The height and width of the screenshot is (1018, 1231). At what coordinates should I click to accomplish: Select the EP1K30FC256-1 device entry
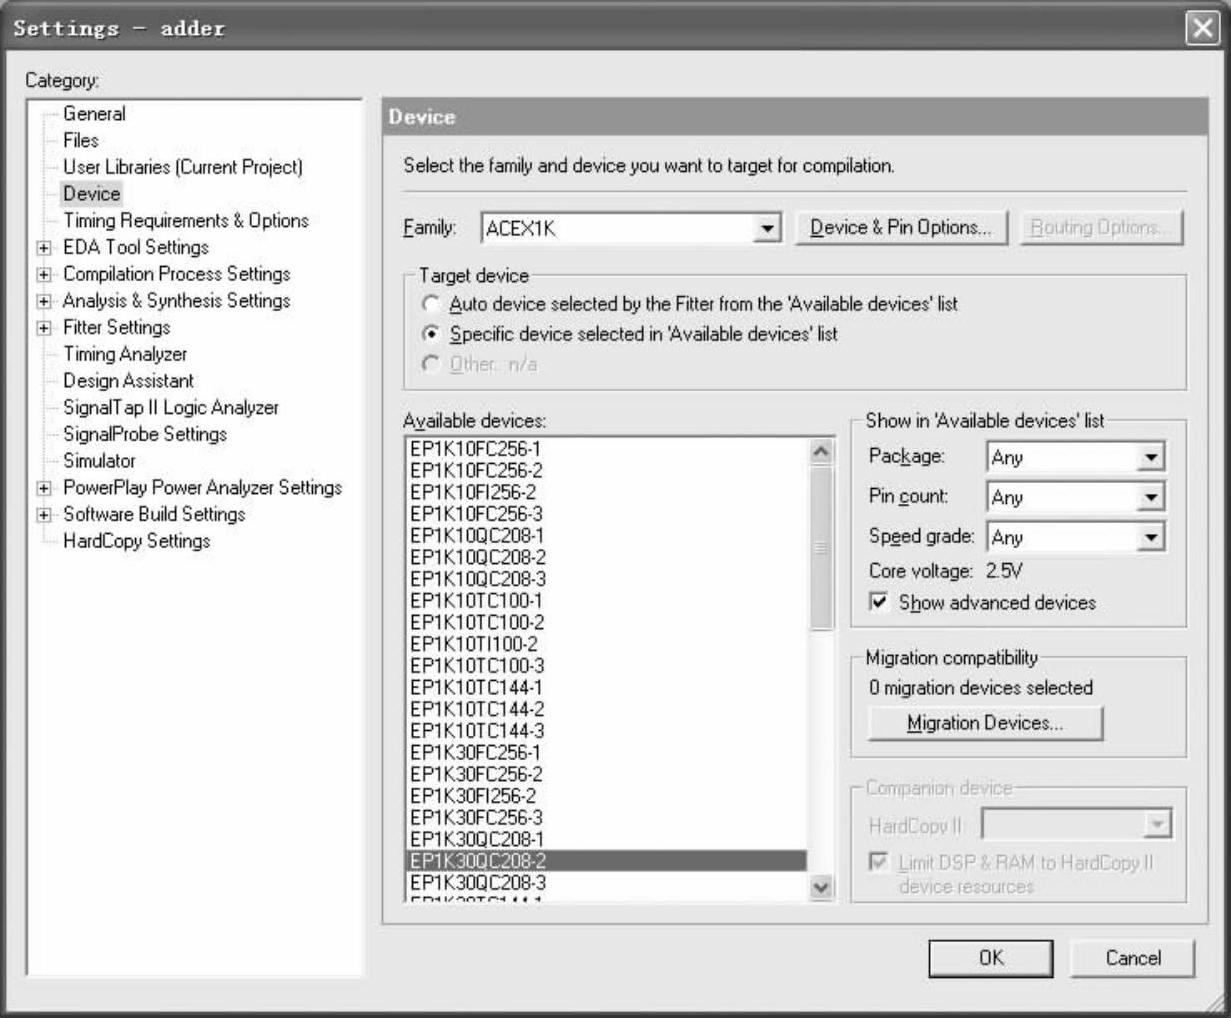(x=475, y=753)
